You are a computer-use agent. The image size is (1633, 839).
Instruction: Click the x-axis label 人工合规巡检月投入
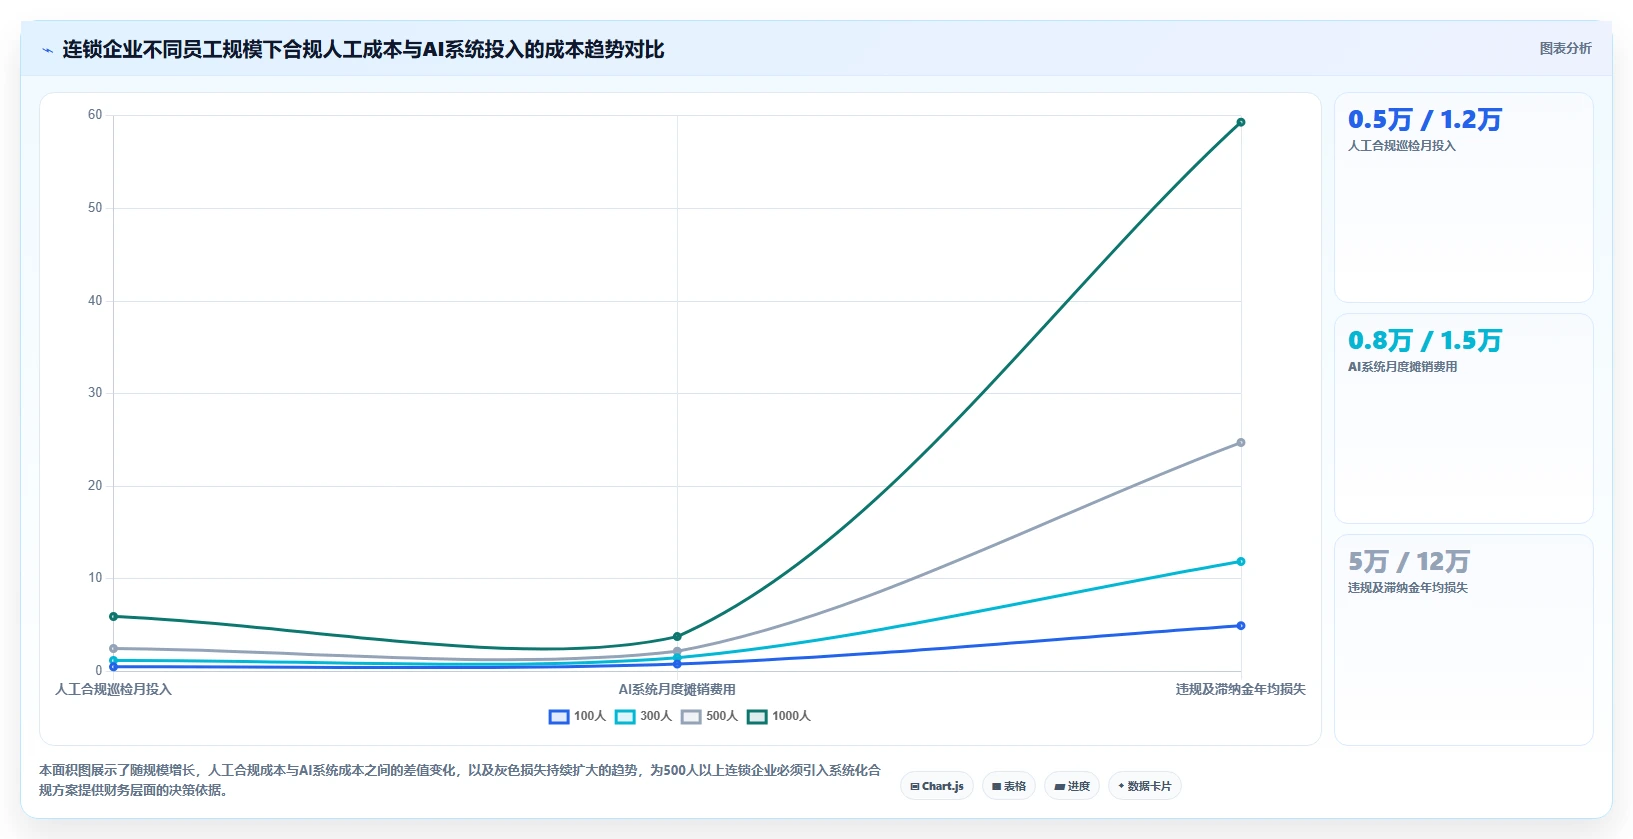[x=113, y=689]
